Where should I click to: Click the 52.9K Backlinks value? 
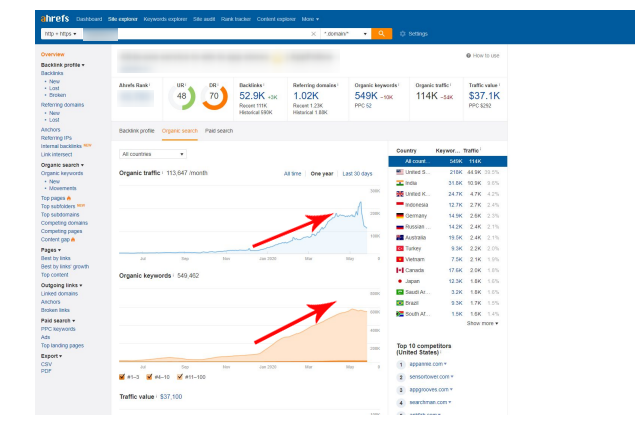252,96
